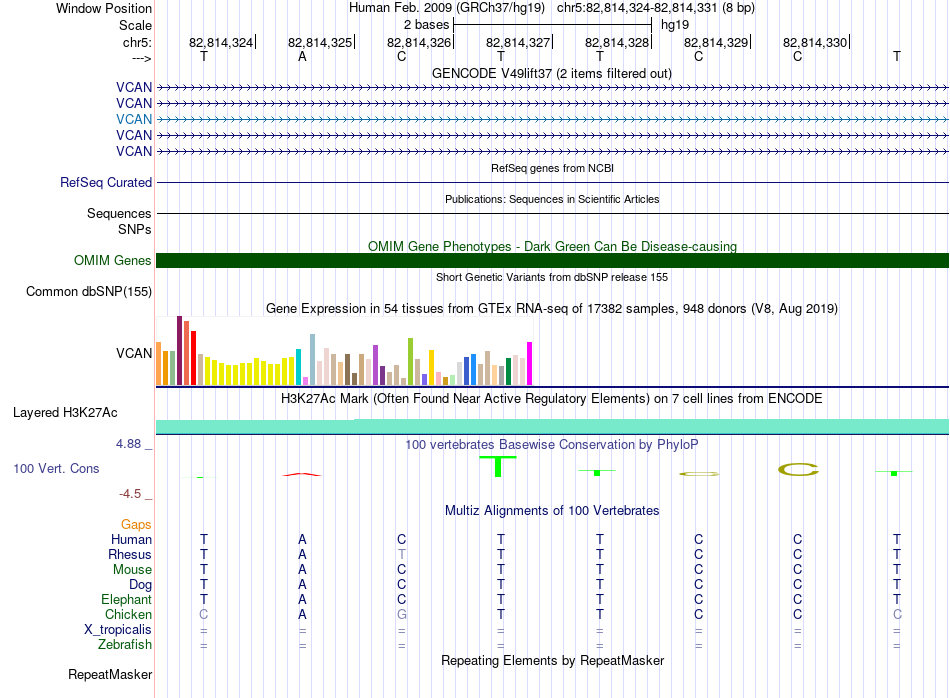Click '100 vertebrates Basewise Conservation by PhyloP' title
Image resolution: width=950 pixels, height=698 pixels.
click(x=552, y=445)
